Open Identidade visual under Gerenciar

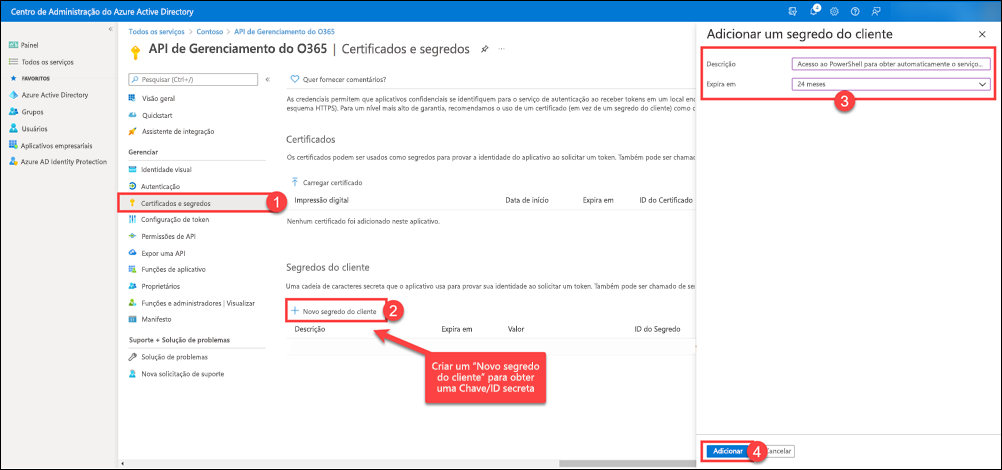(166, 169)
